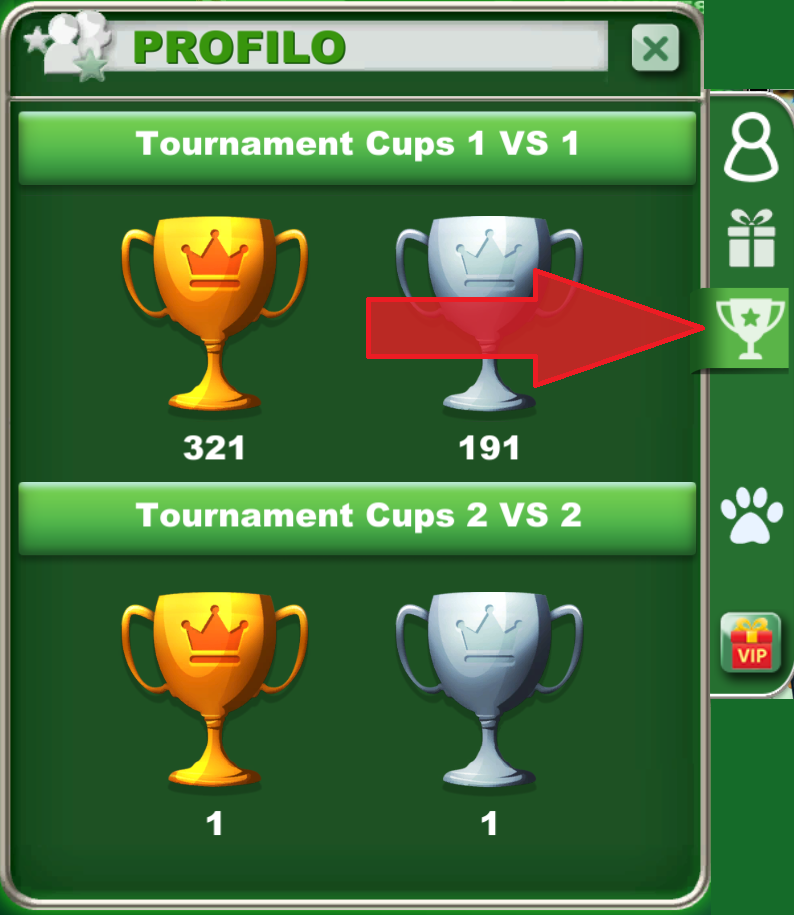The image size is (794, 915).
Task: Click the 321 gold cup count
Action: point(214,448)
